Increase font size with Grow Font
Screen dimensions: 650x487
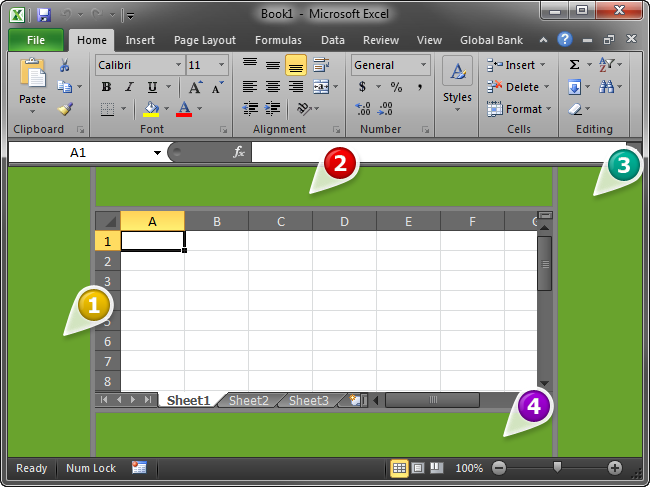[195, 87]
